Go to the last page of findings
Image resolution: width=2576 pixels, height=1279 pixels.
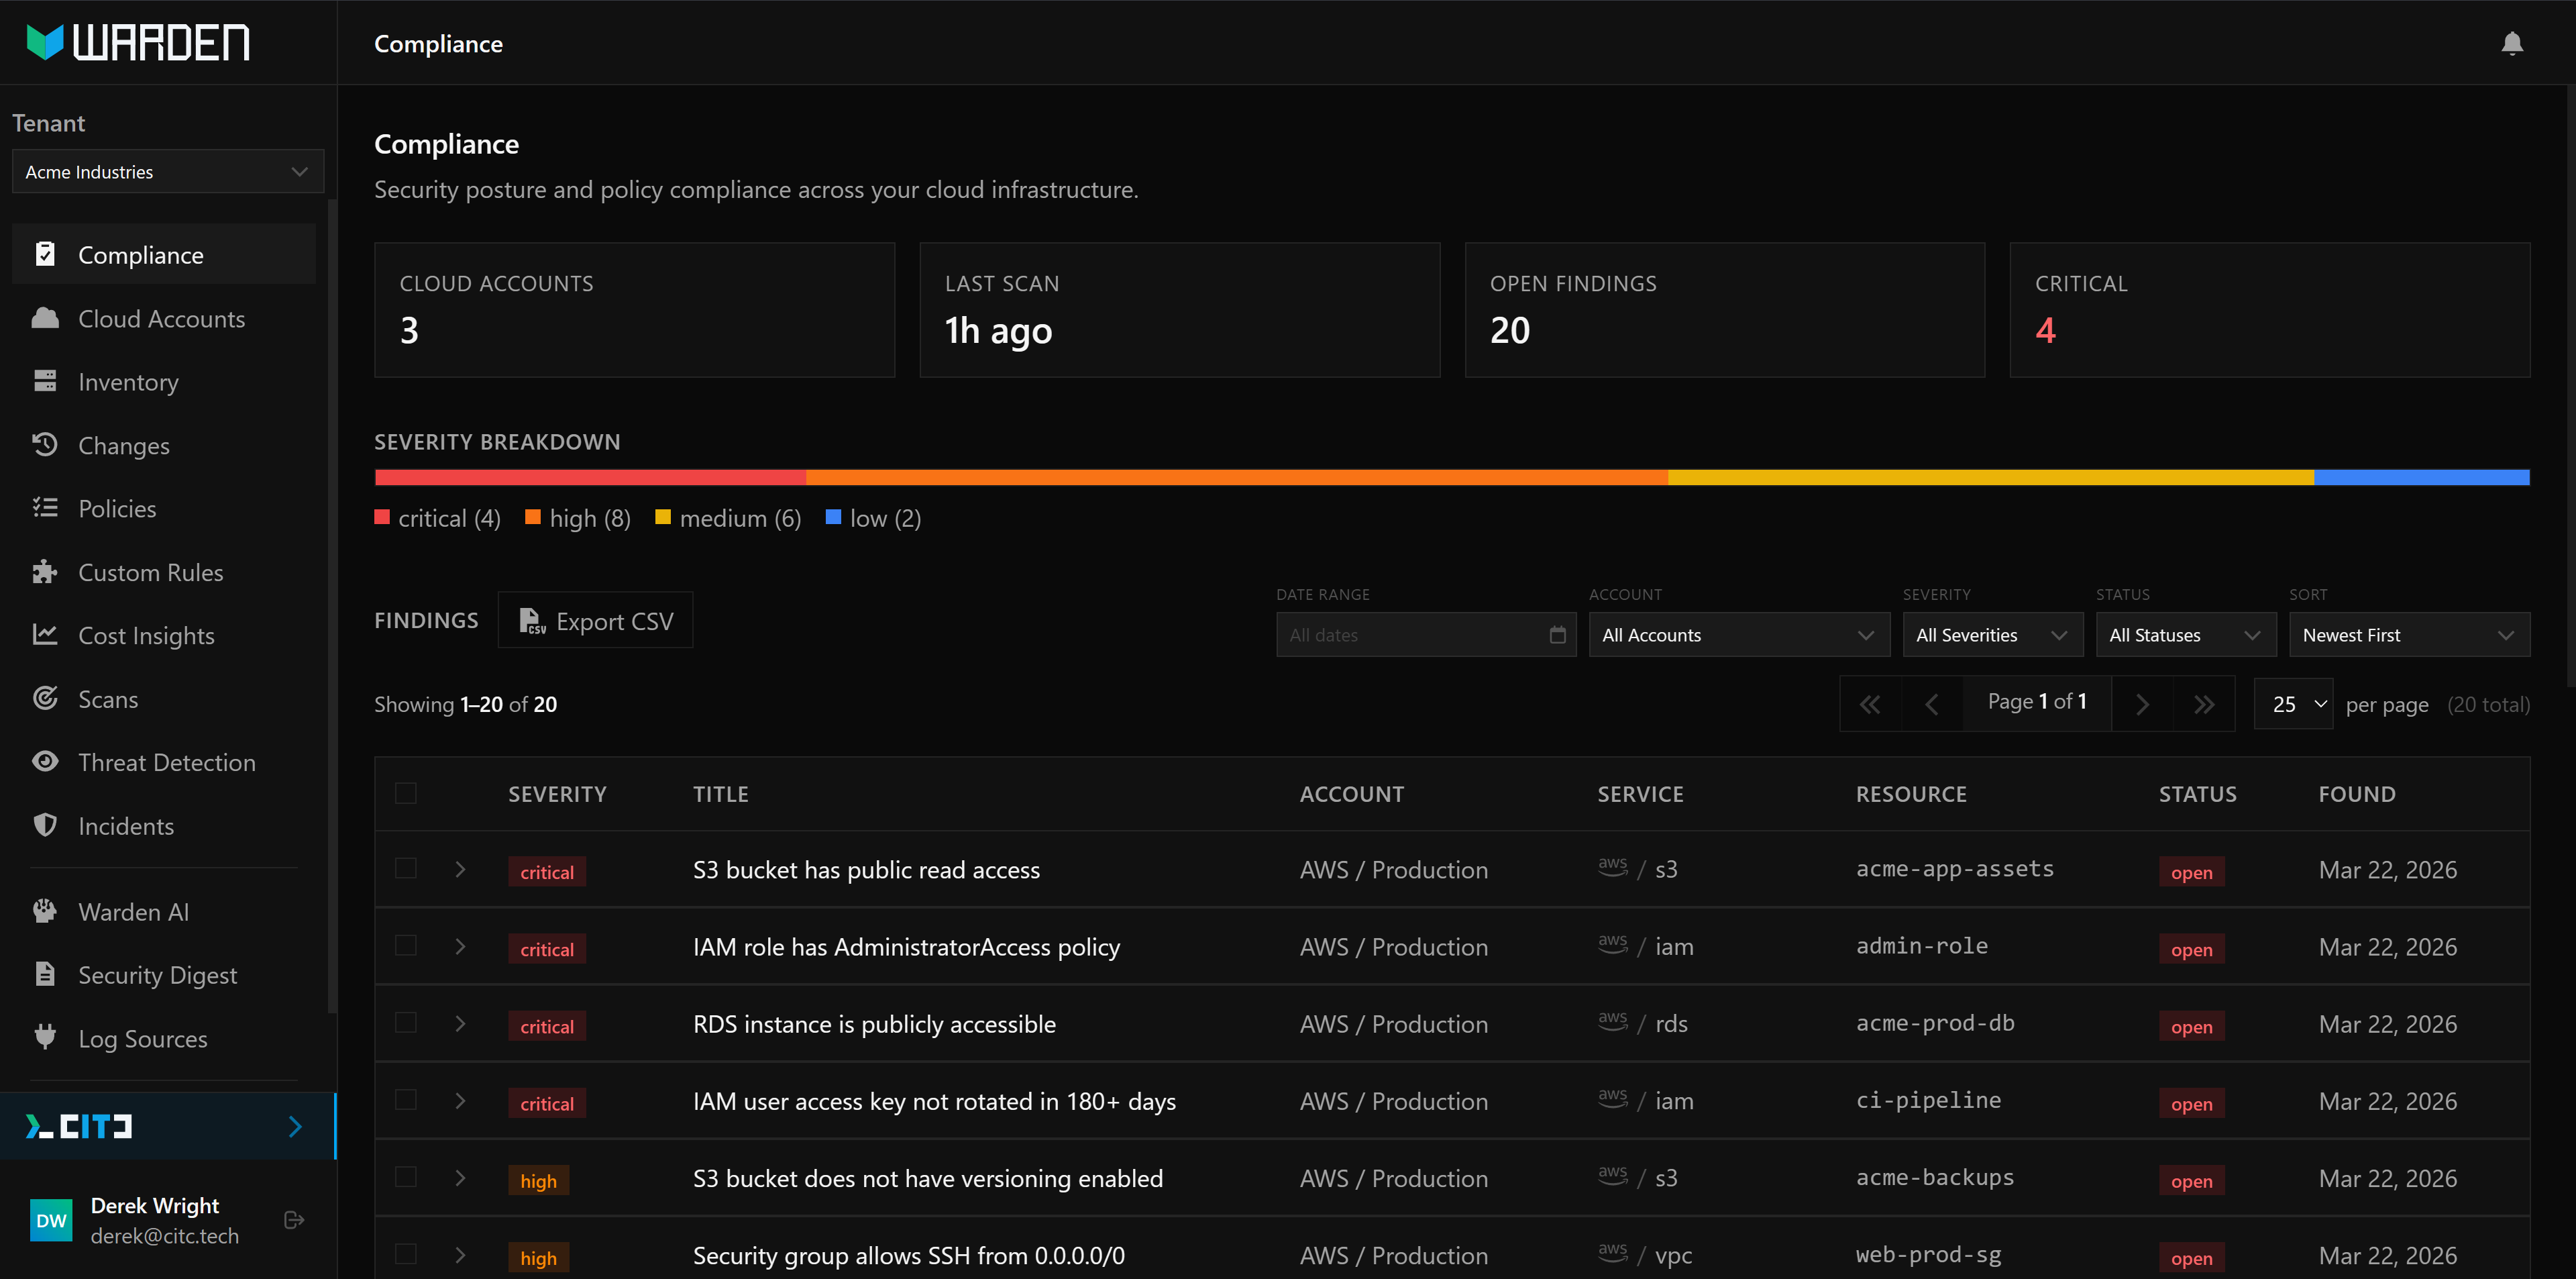[2205, 703]
